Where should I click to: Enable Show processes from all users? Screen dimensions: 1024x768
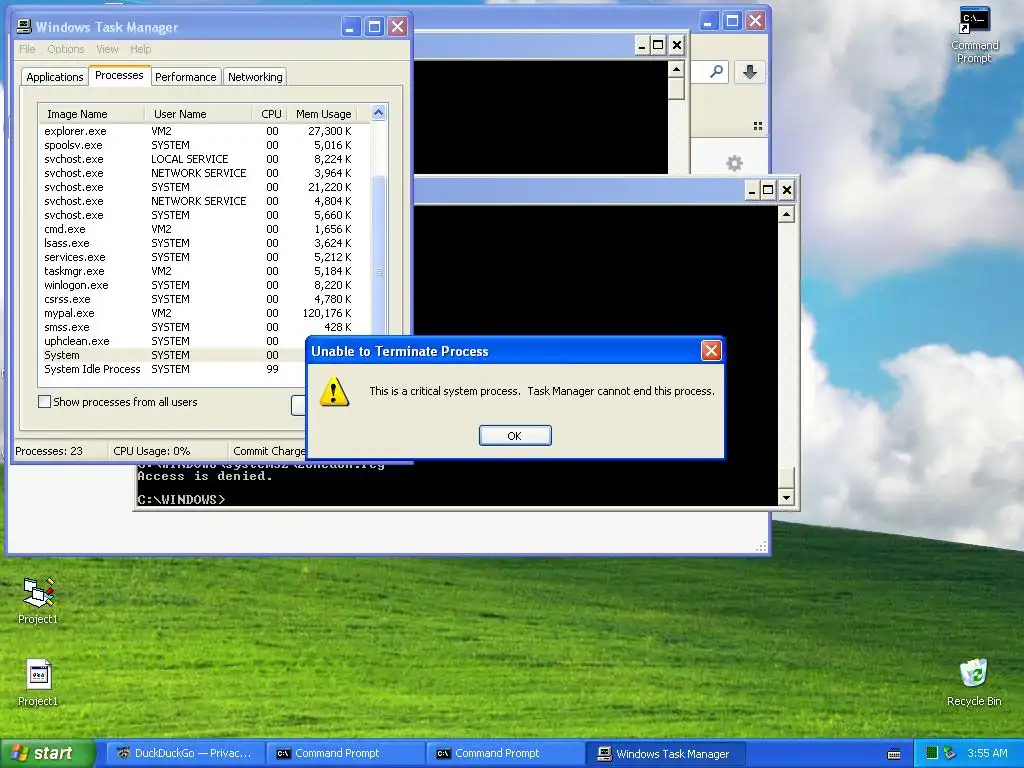[x=44, y=402]
